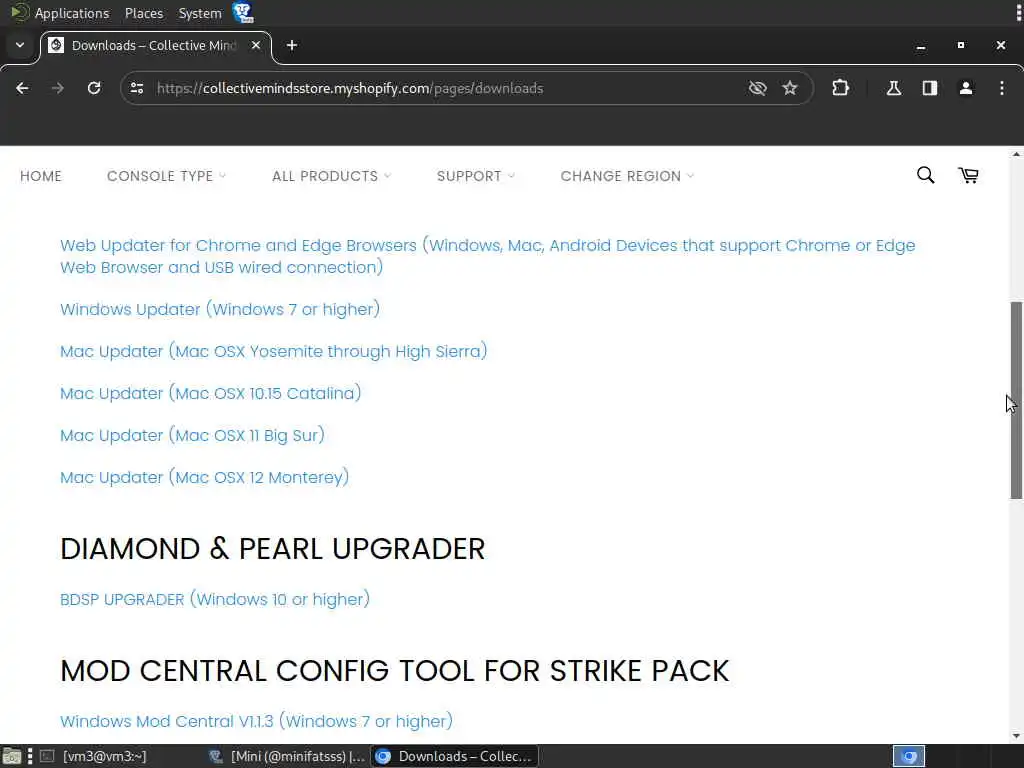
Task: Switch to the vm3@vm3 terminal in taskbar
Action: coord(93,756)
